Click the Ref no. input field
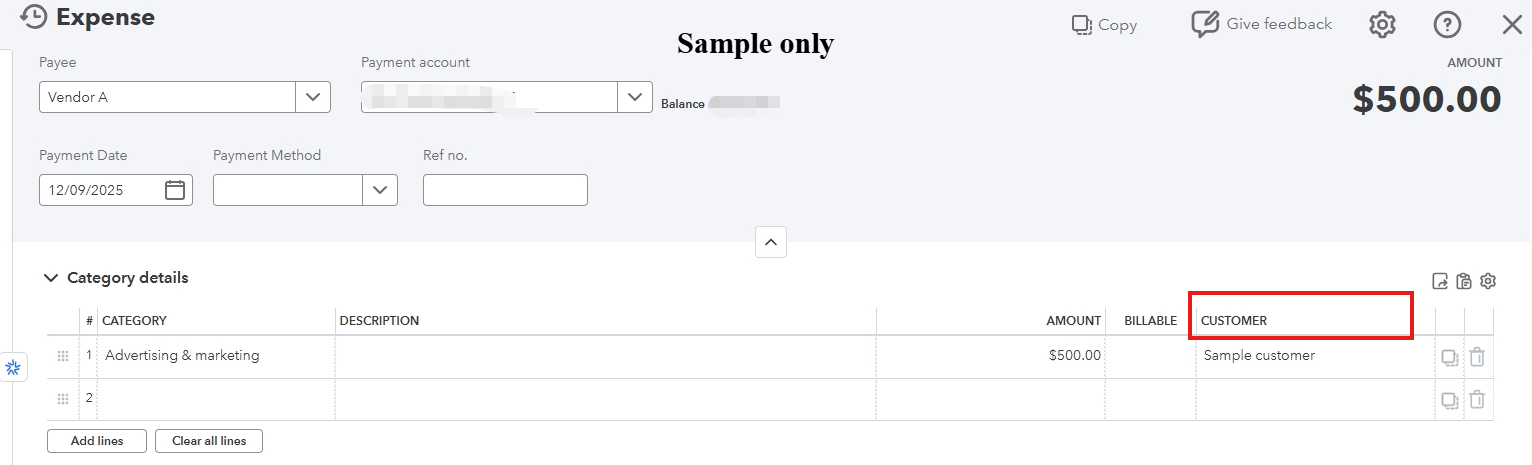This screenshot has width=1532, height=465. click(505, 190)
